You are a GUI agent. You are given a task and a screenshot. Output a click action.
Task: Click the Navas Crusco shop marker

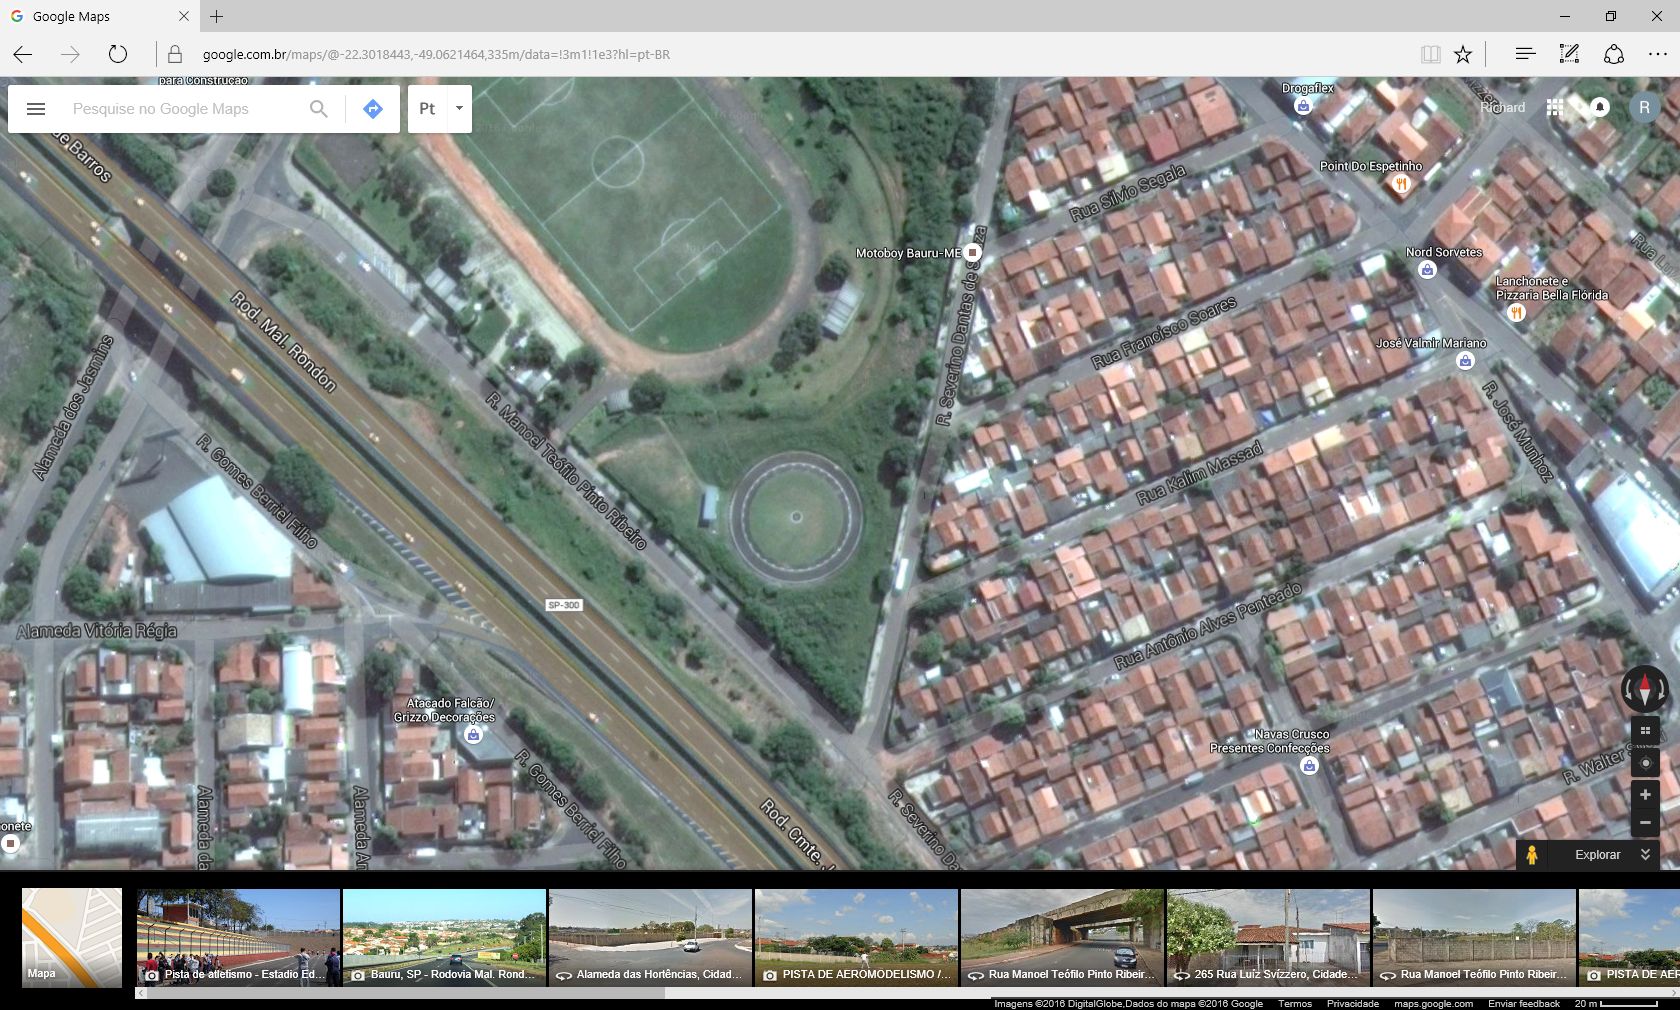(1309, 766)
